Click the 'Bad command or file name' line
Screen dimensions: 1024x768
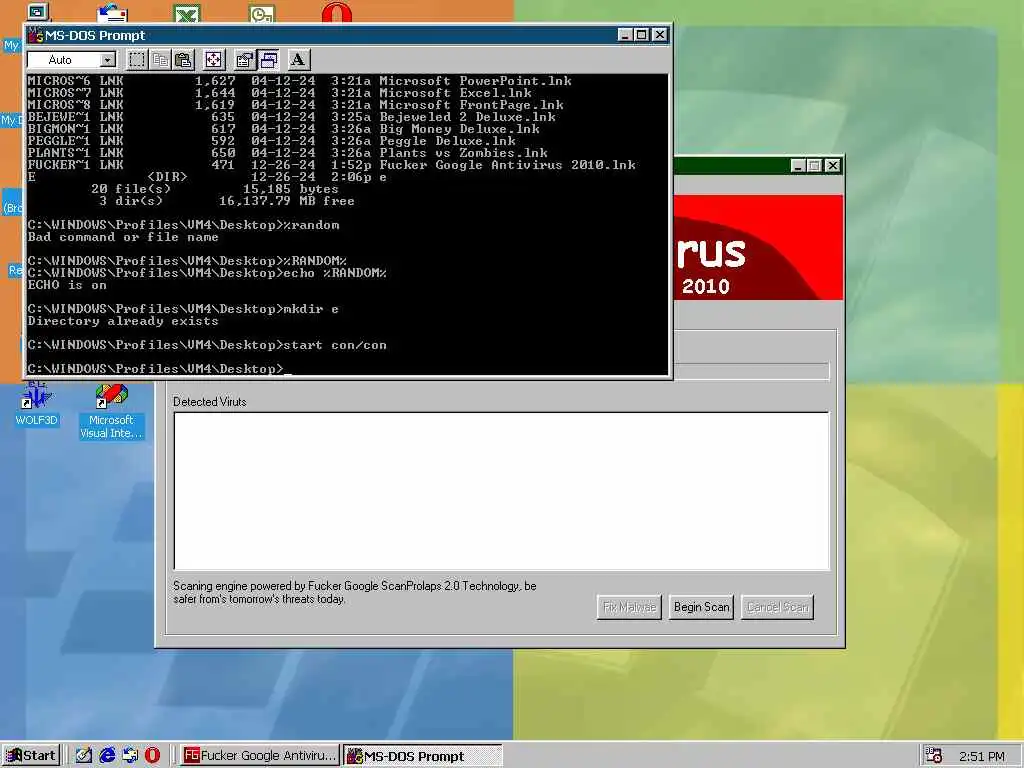(x=123, y=237)
